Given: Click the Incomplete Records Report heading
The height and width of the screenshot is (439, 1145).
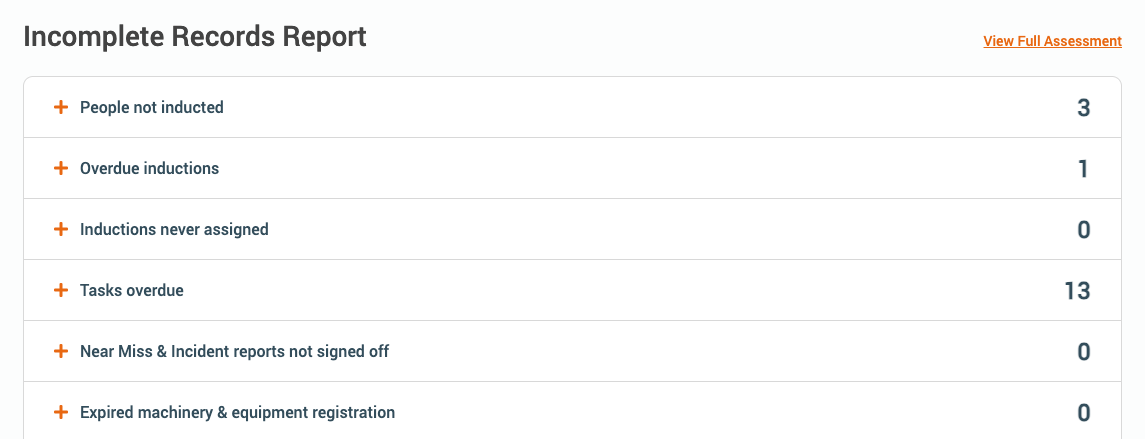Looking at the screenshot, I should [195, 37].
